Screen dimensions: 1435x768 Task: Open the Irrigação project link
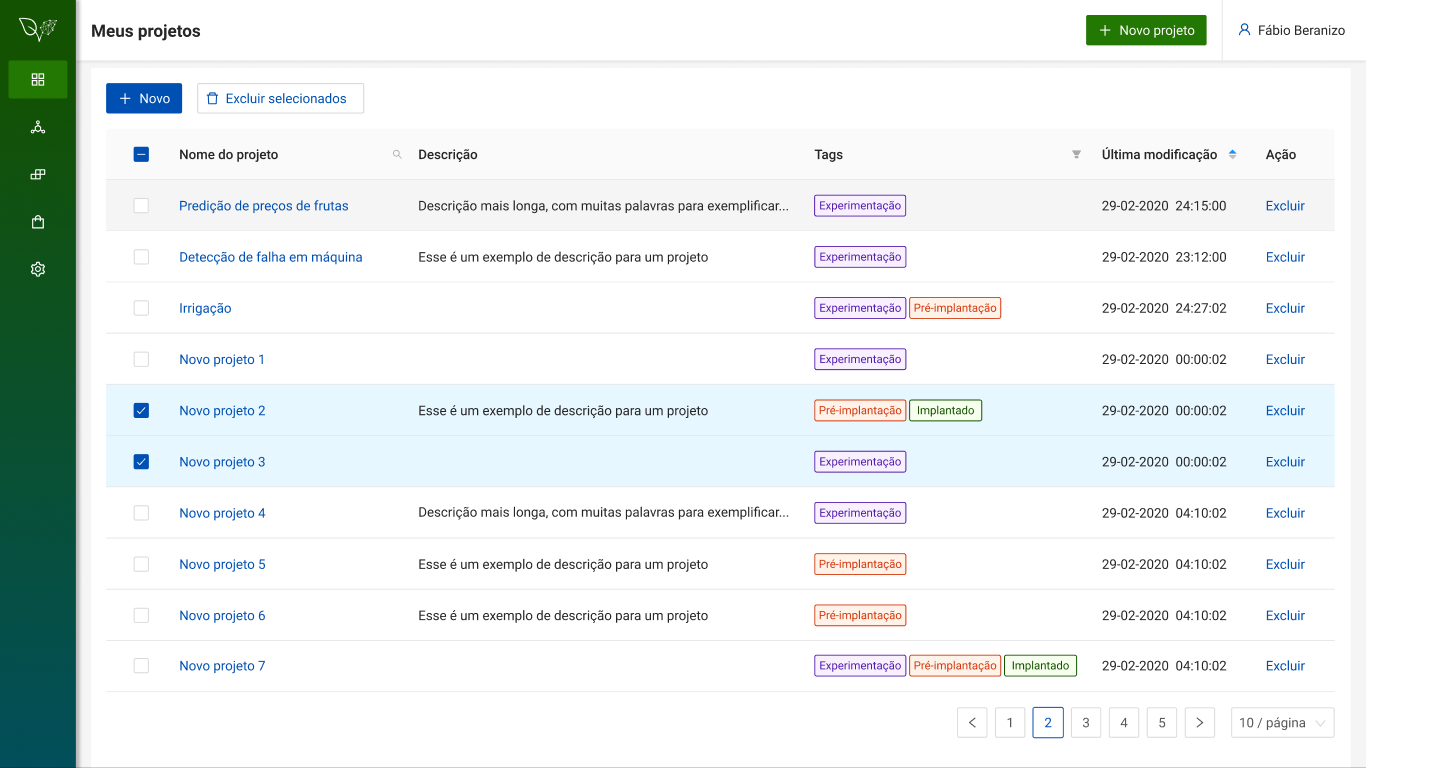[x=205, y=308]
